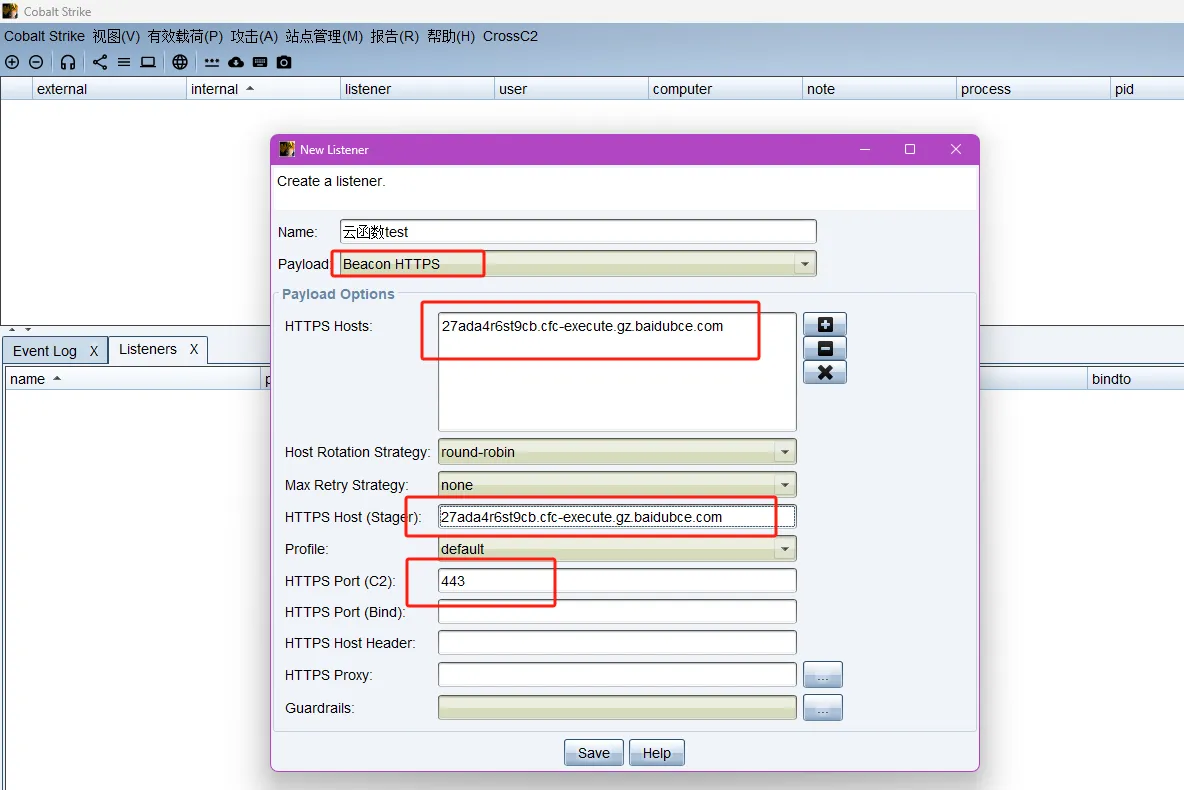Viewport: 1184px width, 790px height.
Task: Focus HTTPS Host (Stager) field
Action: 617,517
